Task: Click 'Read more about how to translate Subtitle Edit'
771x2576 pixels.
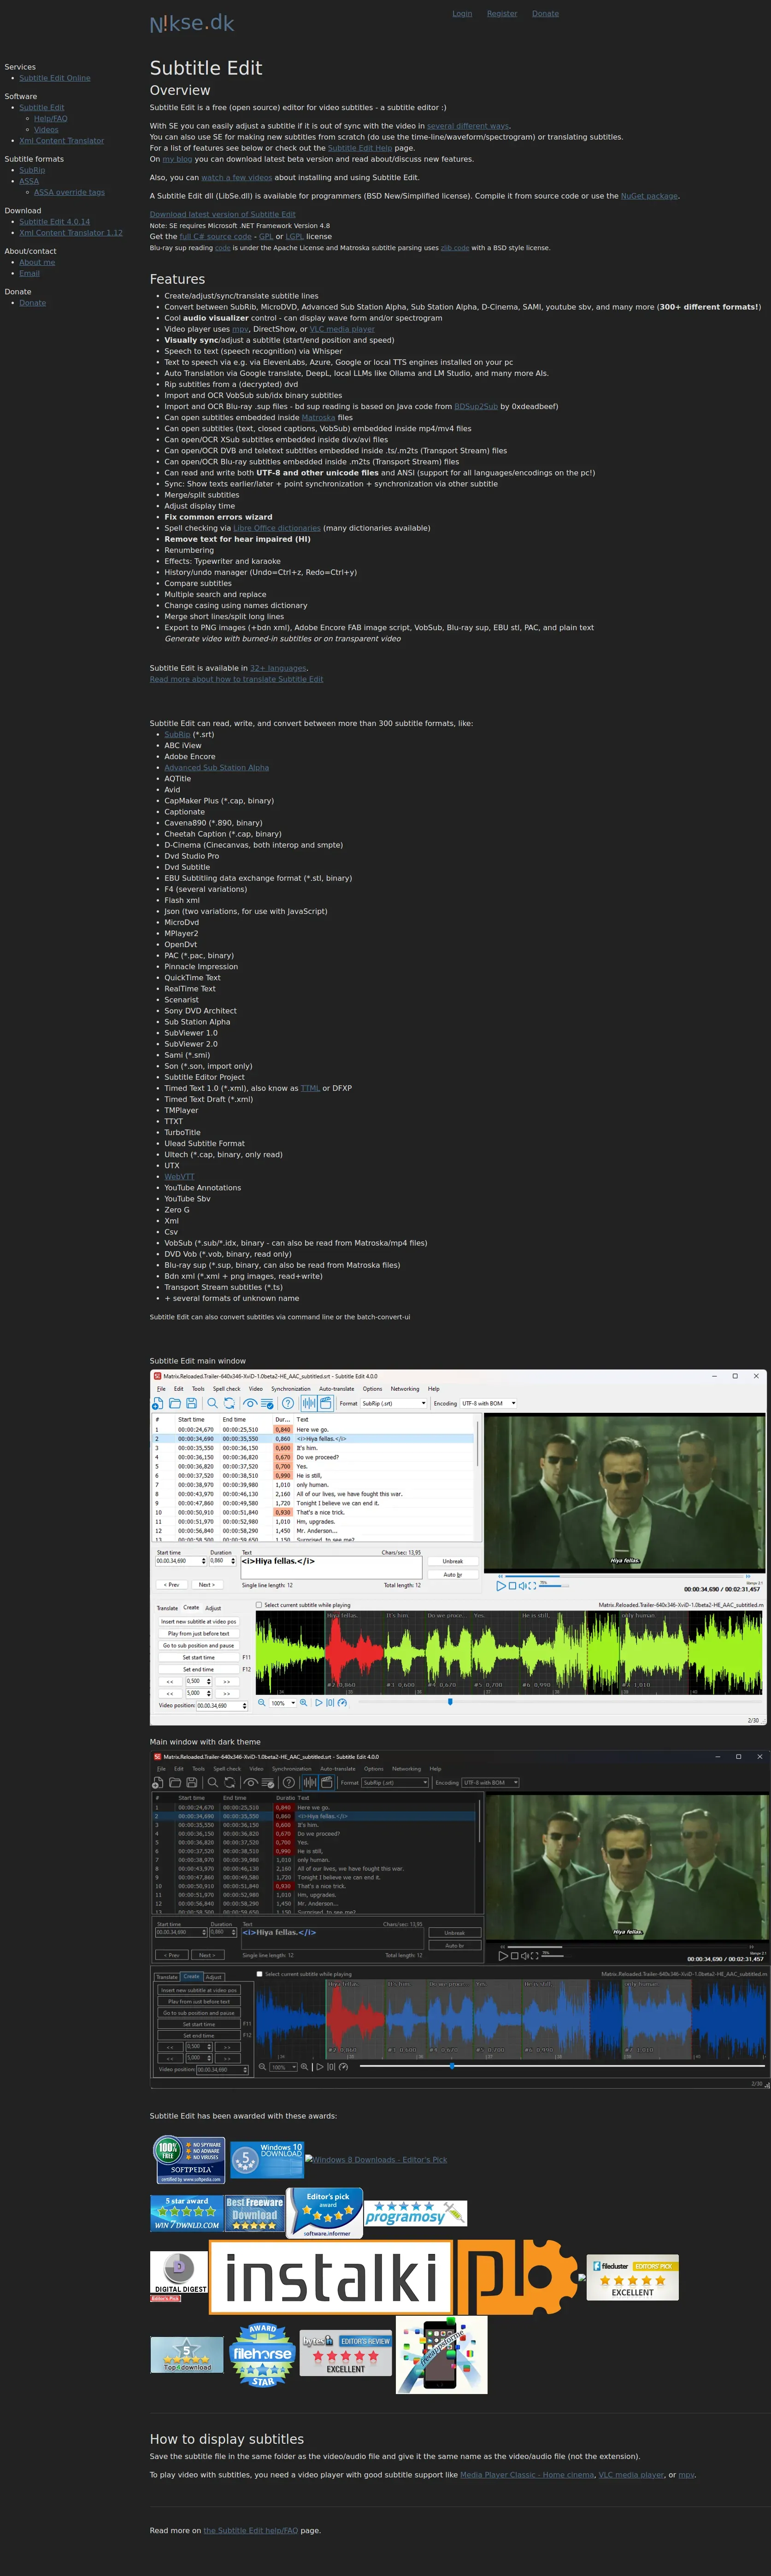Action: pyautogui.click(x=236, y=679)
